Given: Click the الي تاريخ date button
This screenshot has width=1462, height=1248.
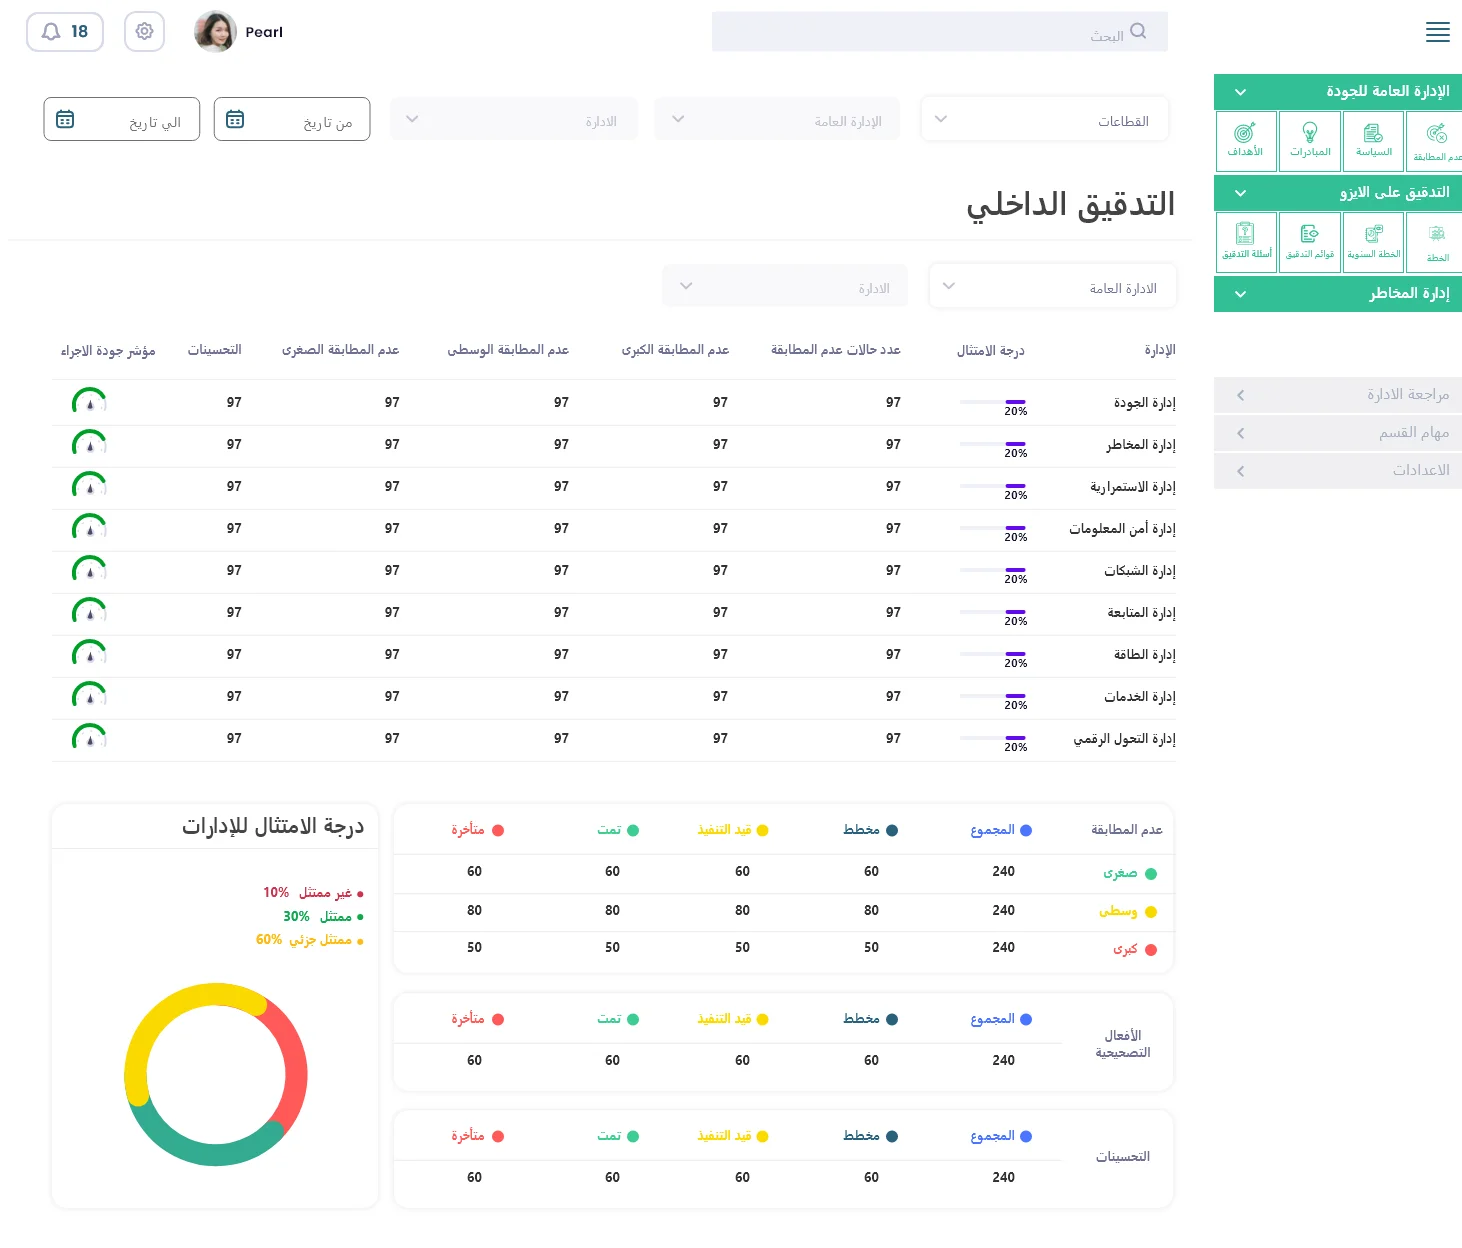Looking at the screenshot, I should pos(122,120).
